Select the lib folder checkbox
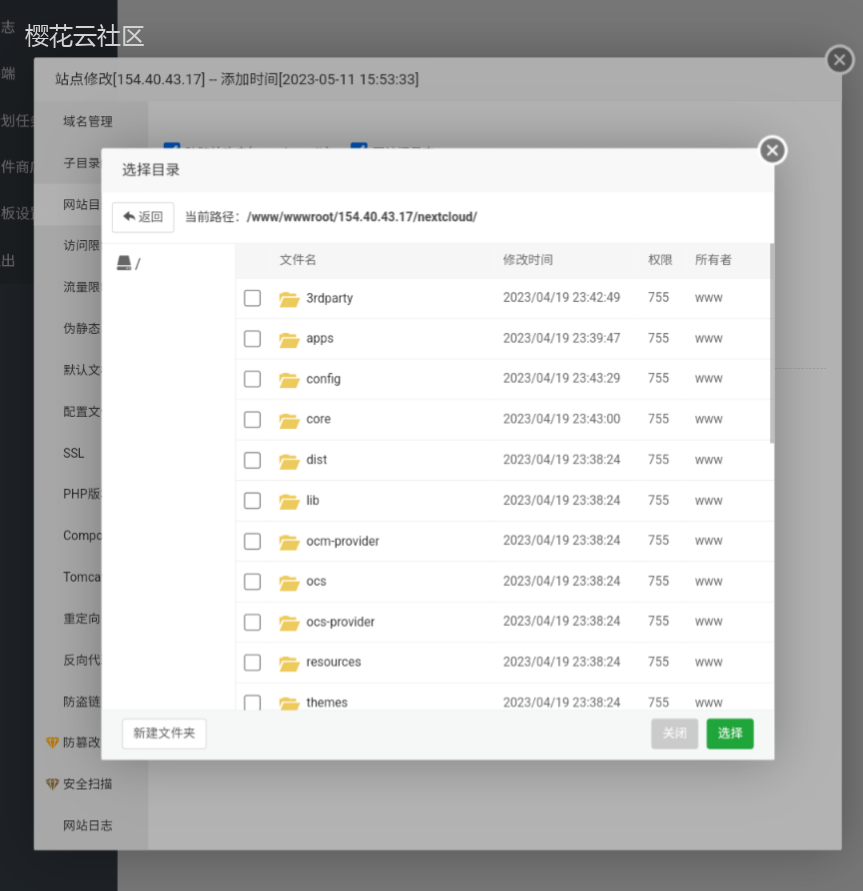Image resolution: width=863 pixels, height=891 pixels. pos(252,501)
